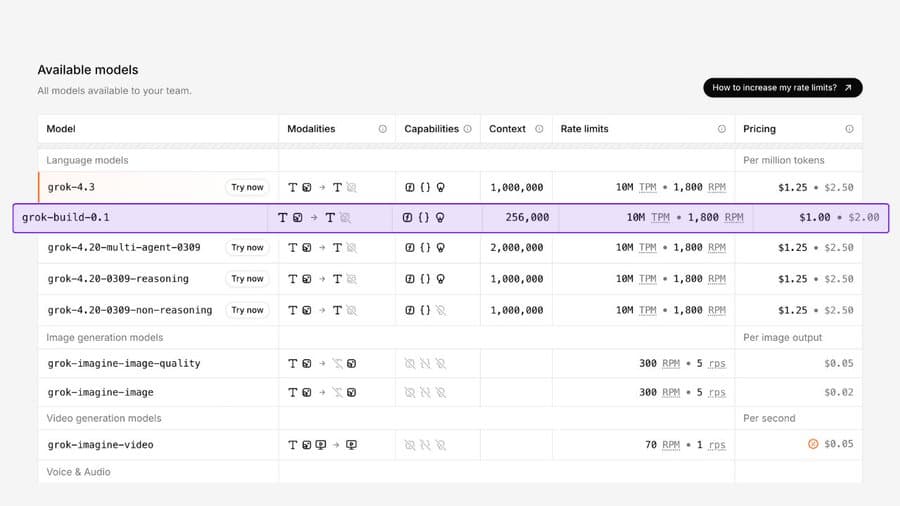Click disabled text output icon in grok-imagine-image row
This screenshot has height=506, width=900.
(x=337, y=392)
